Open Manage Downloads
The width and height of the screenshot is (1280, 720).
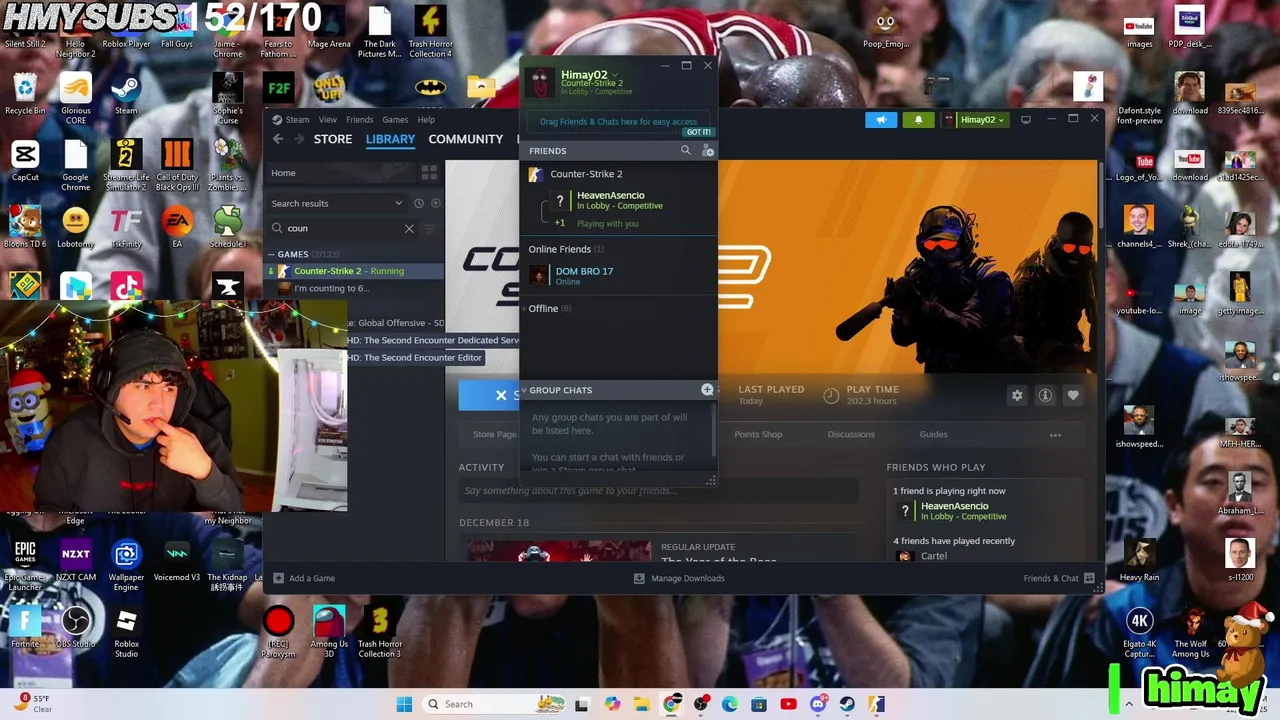click(679, 578)
